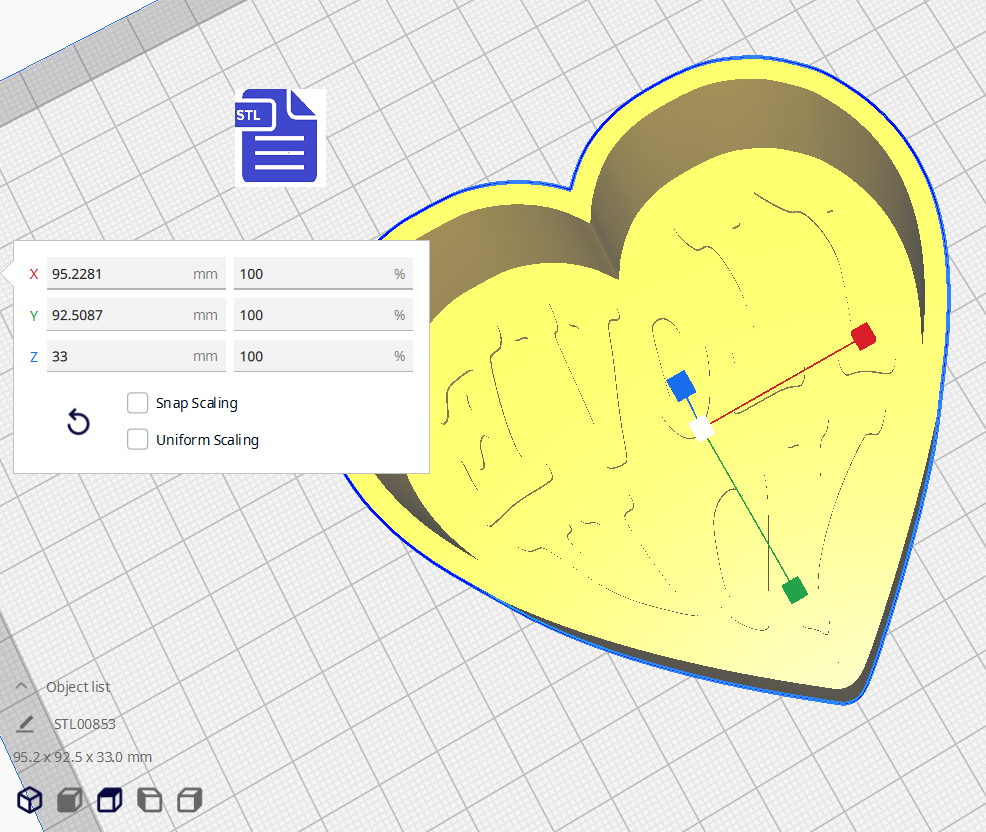
Task: Click the blue Z-axis scale handle
Action: click(x=681, y=385)
